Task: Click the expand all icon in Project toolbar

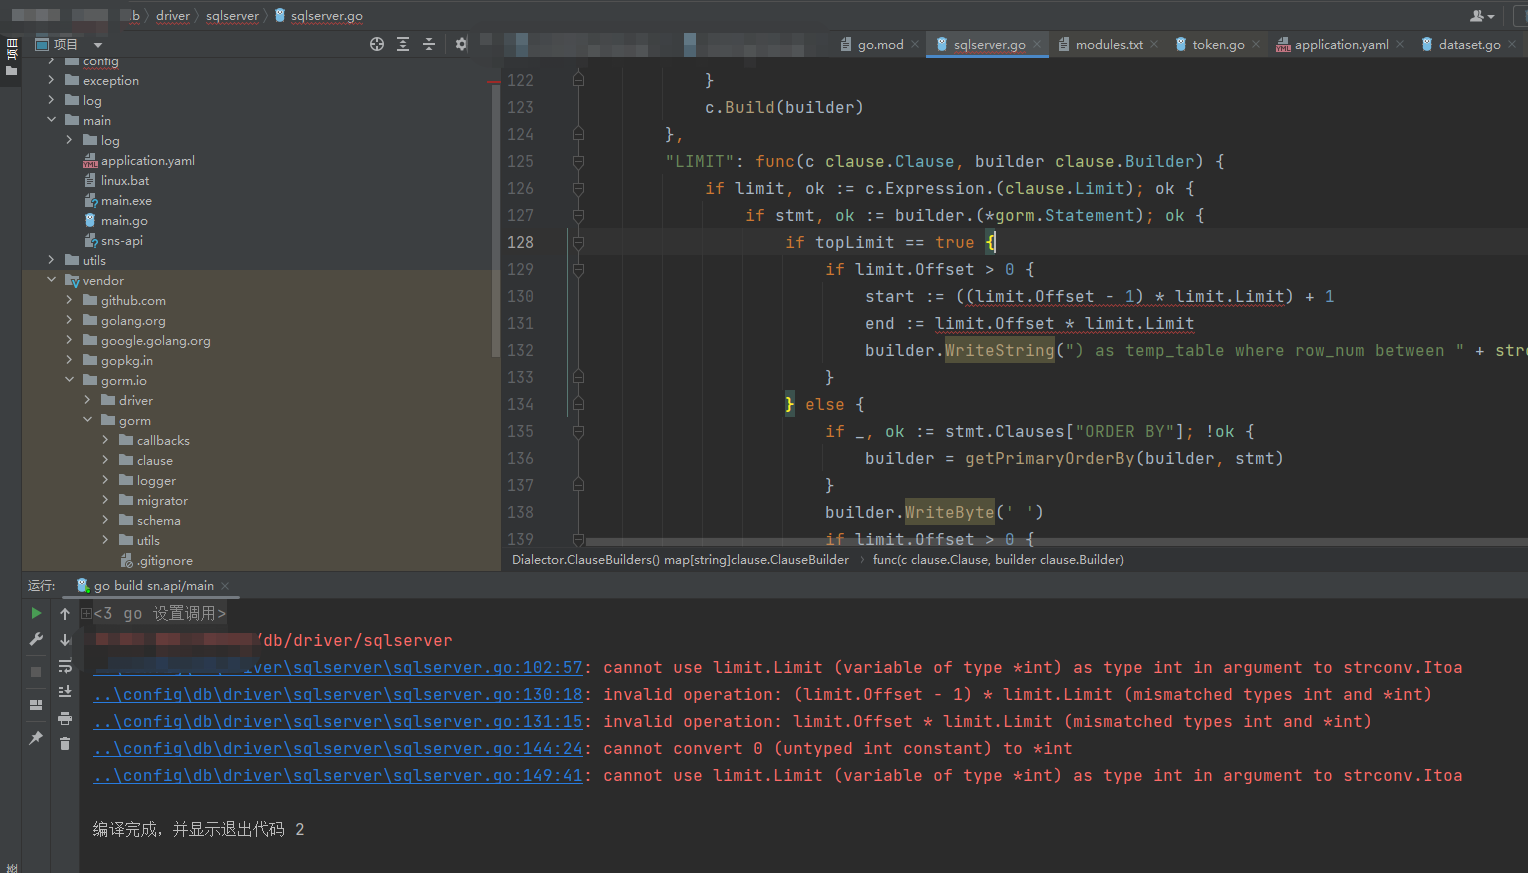Action: pyautogui.click(x=403, y=44)
